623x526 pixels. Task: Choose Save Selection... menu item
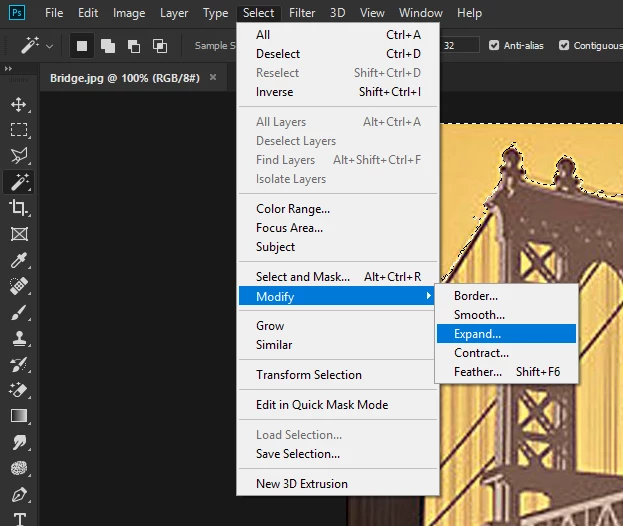coord(339,454)
